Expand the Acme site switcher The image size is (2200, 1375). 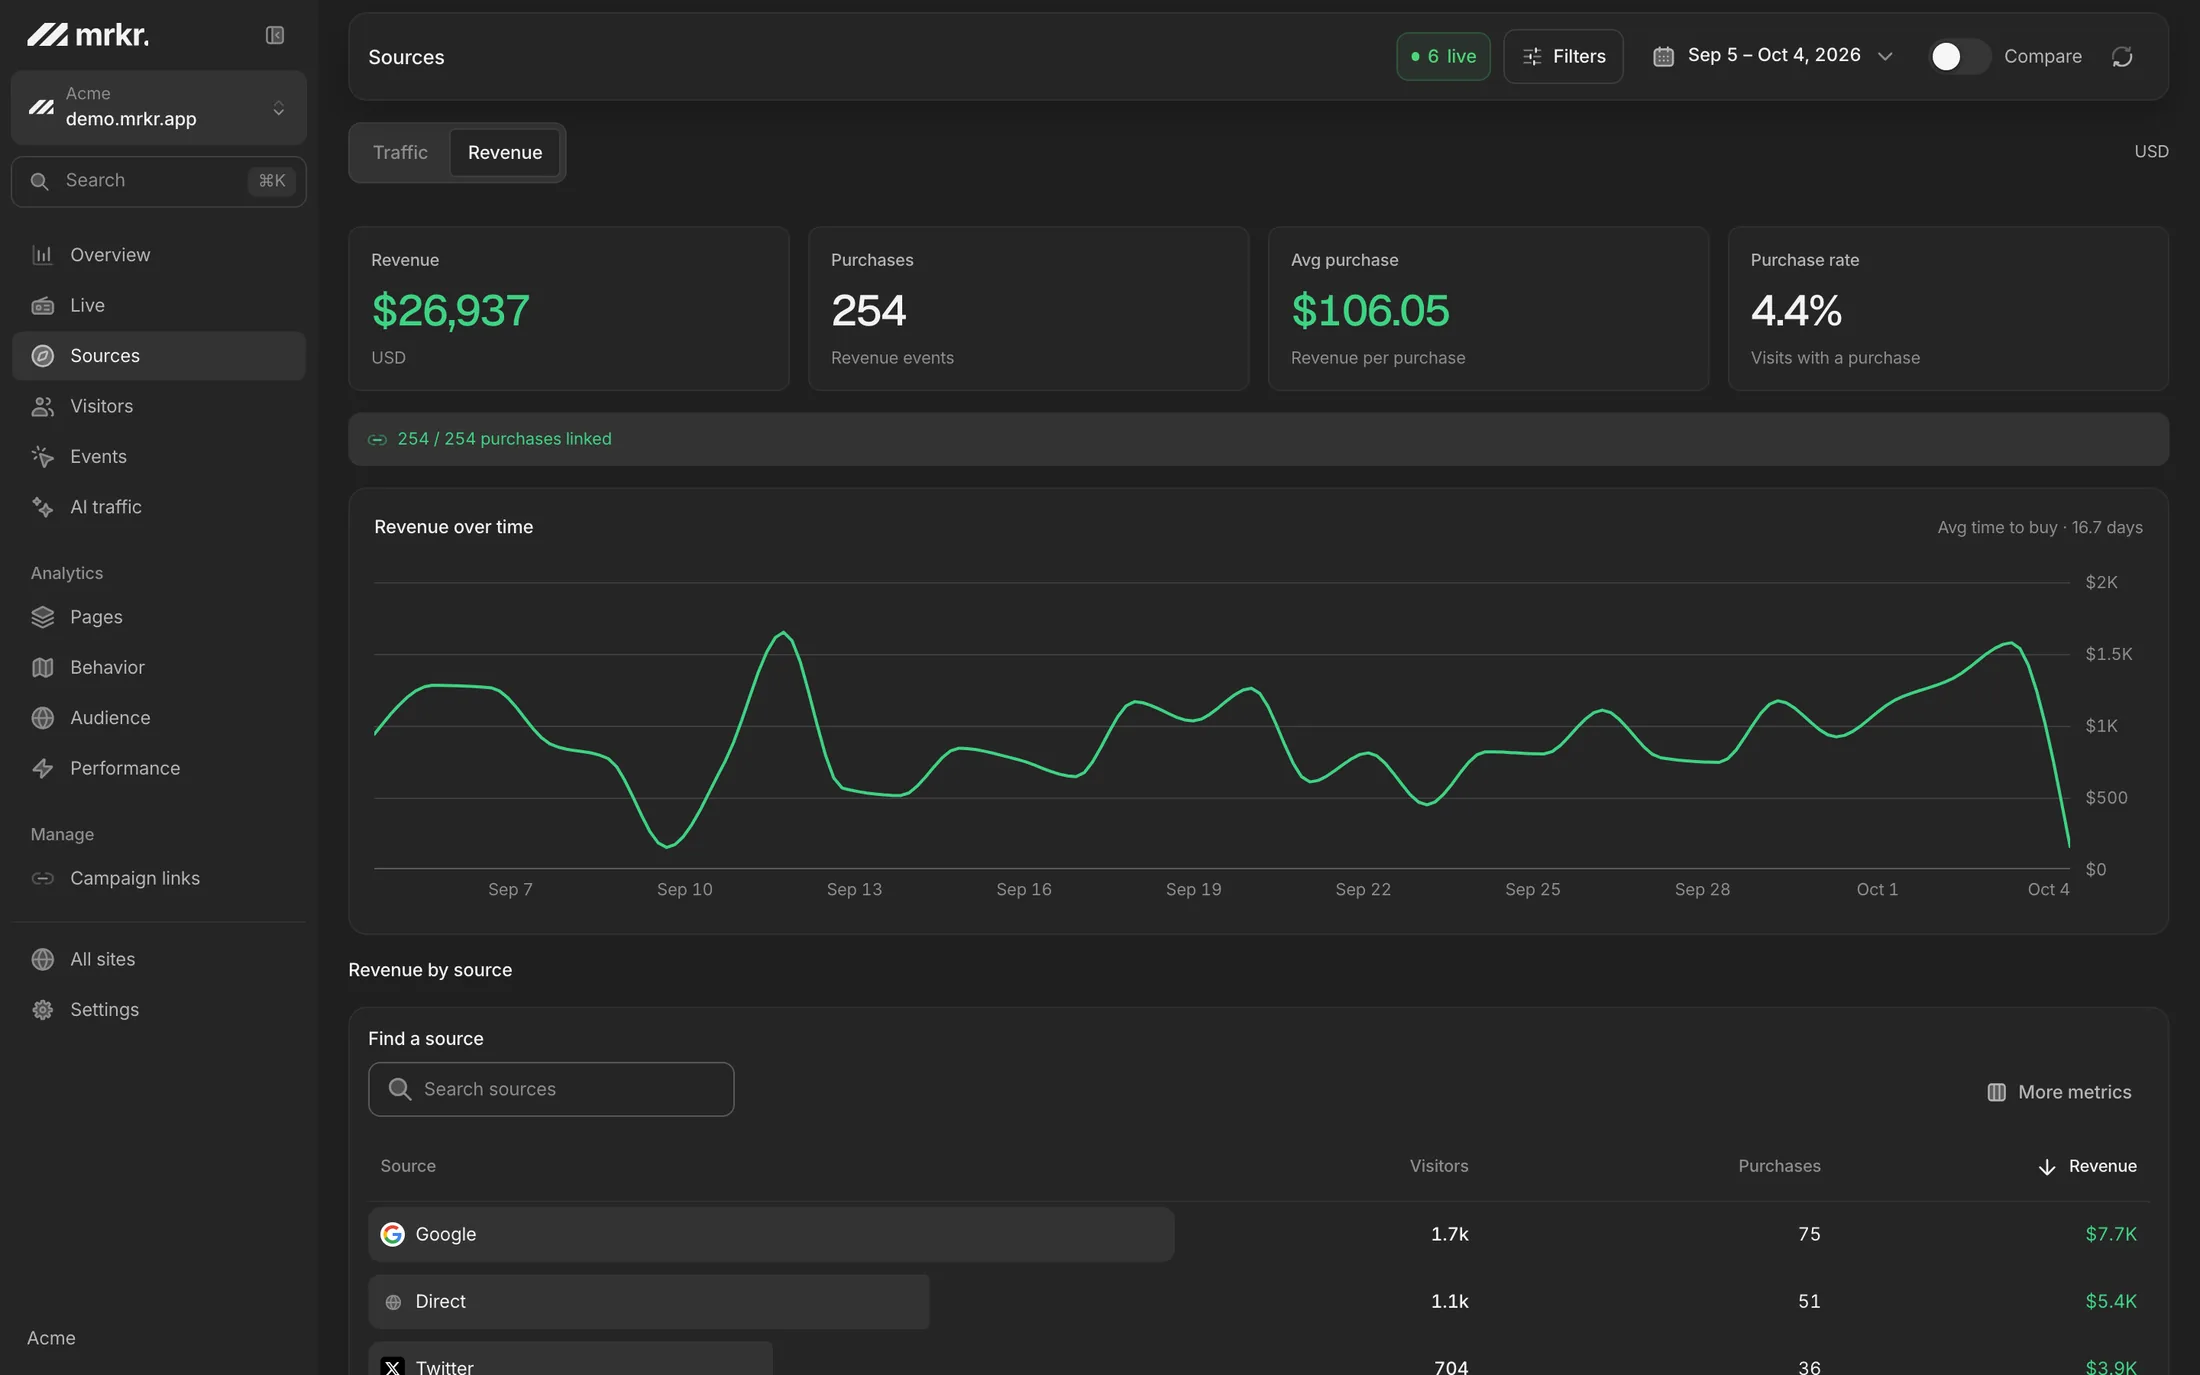(x=158, y=107)
